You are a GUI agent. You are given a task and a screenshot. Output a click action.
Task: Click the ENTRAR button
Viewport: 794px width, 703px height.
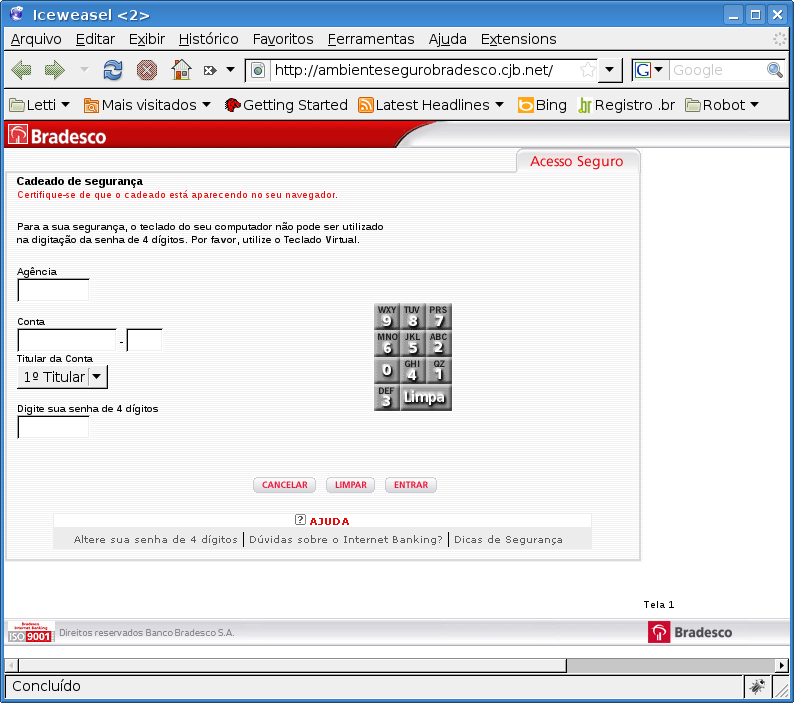click(x=411, y=485)
